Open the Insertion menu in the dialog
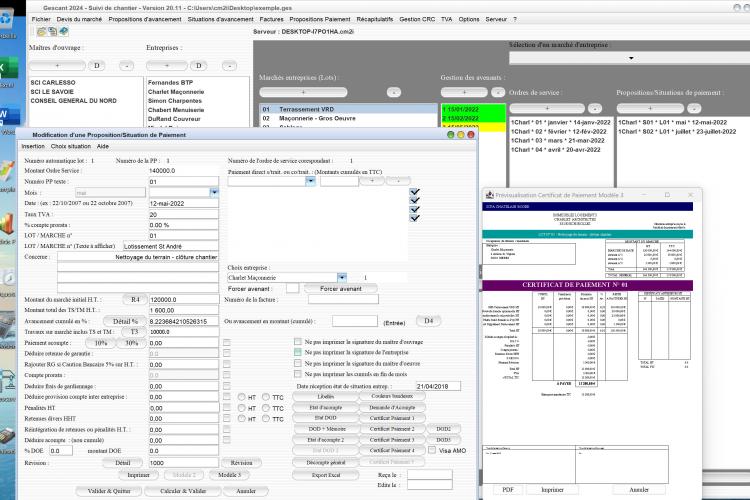 tap(33, 146)
